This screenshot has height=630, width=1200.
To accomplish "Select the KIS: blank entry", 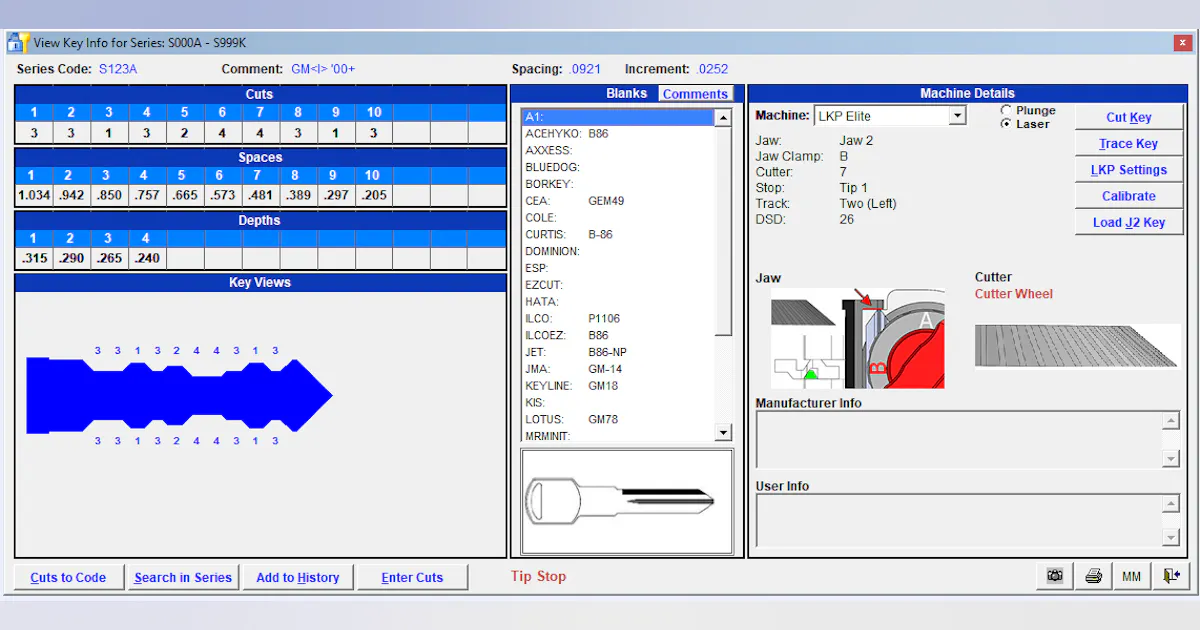I will (618, 402).
